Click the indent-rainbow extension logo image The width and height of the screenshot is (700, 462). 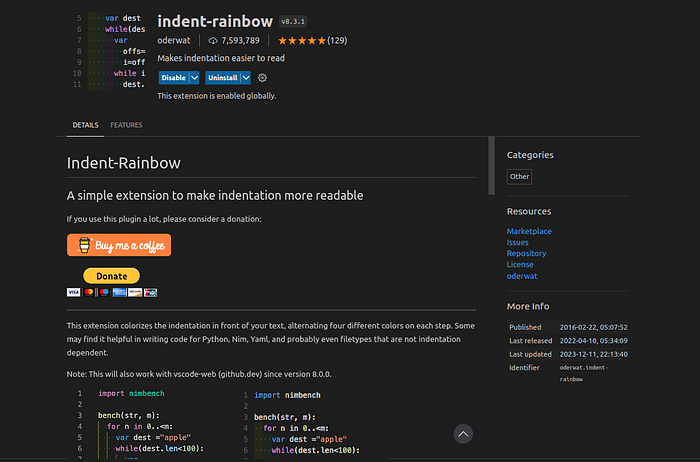pyautogui.click(x=109, y=51)
